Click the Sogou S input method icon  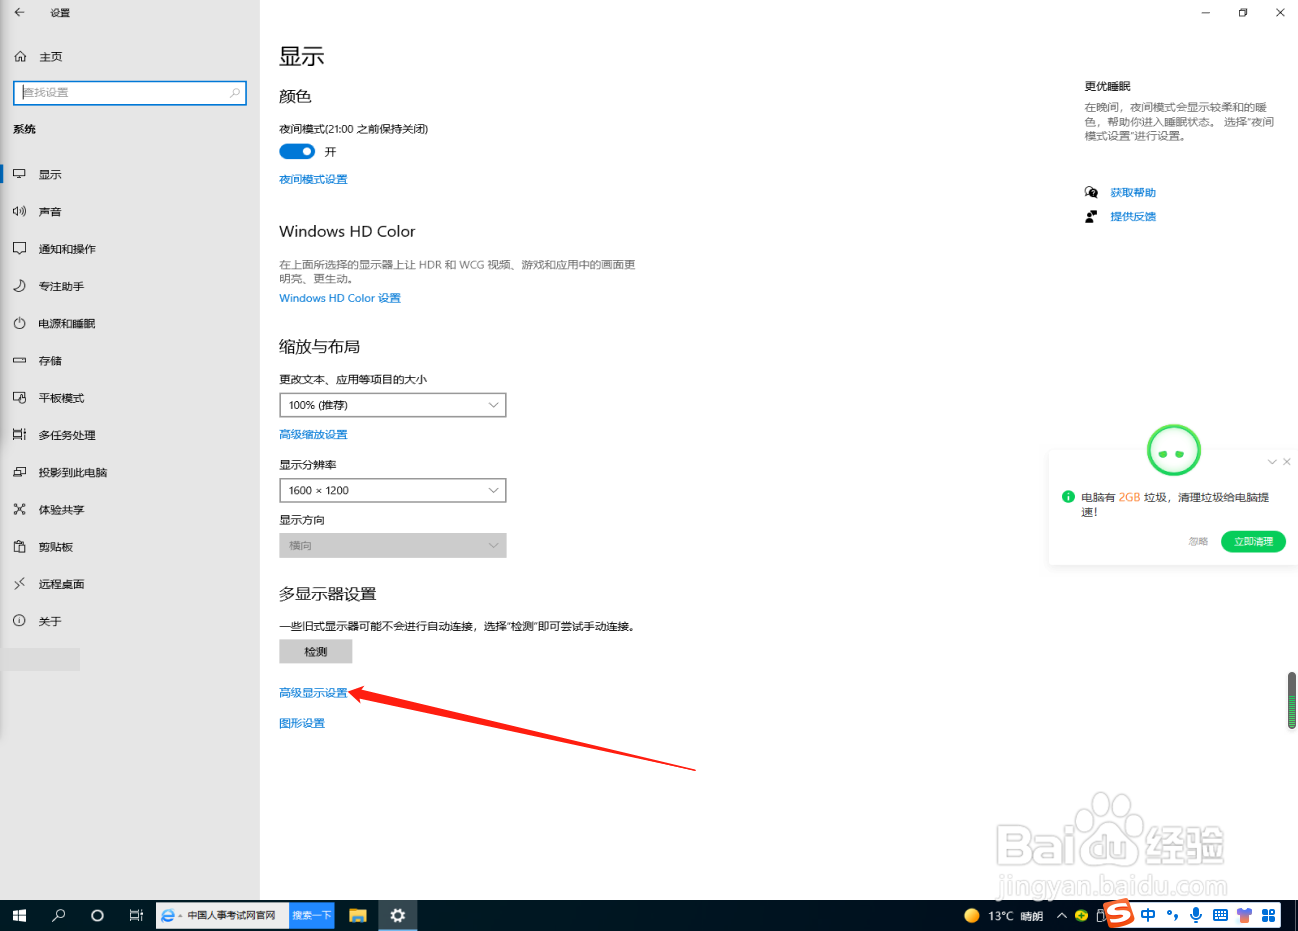tap(1120, 914)
